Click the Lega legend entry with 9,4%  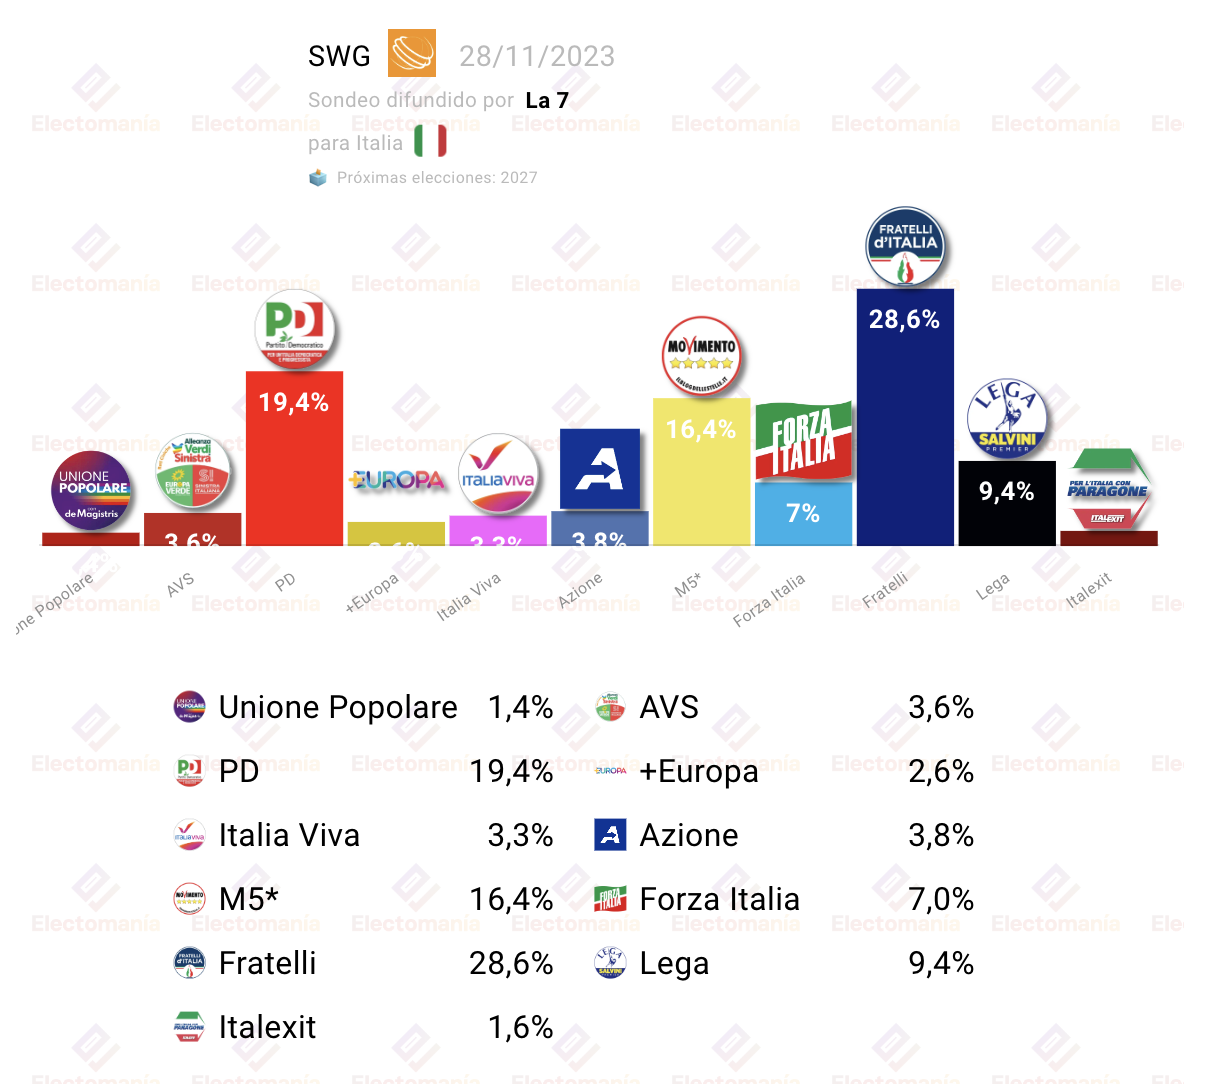tap(784, 963)
